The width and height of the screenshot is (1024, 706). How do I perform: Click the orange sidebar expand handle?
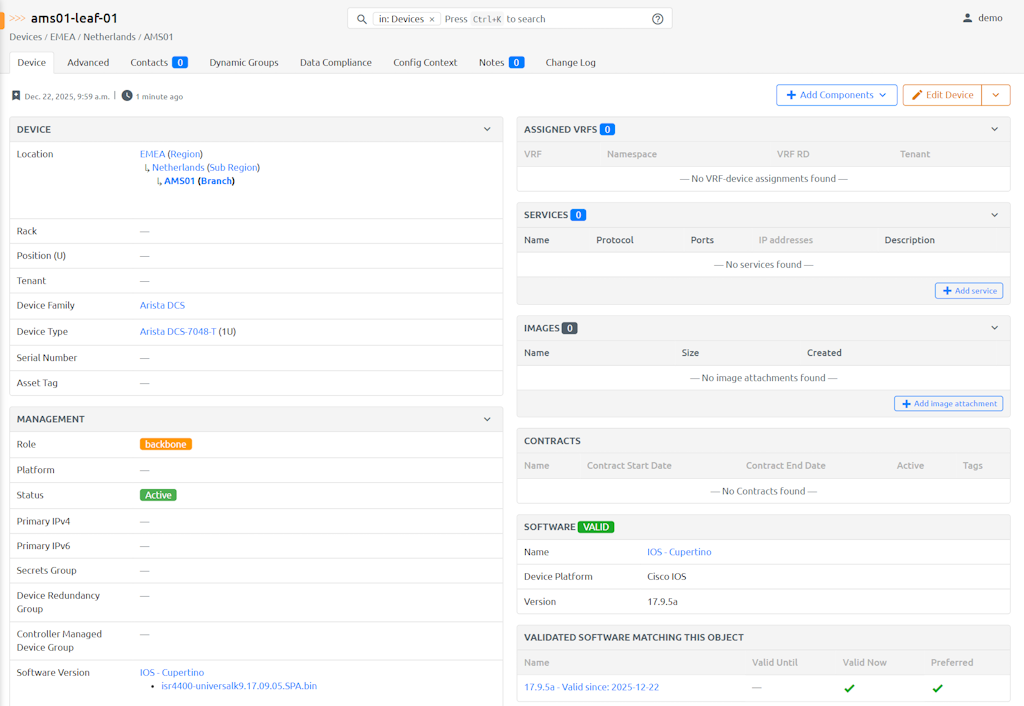point(2,19)
